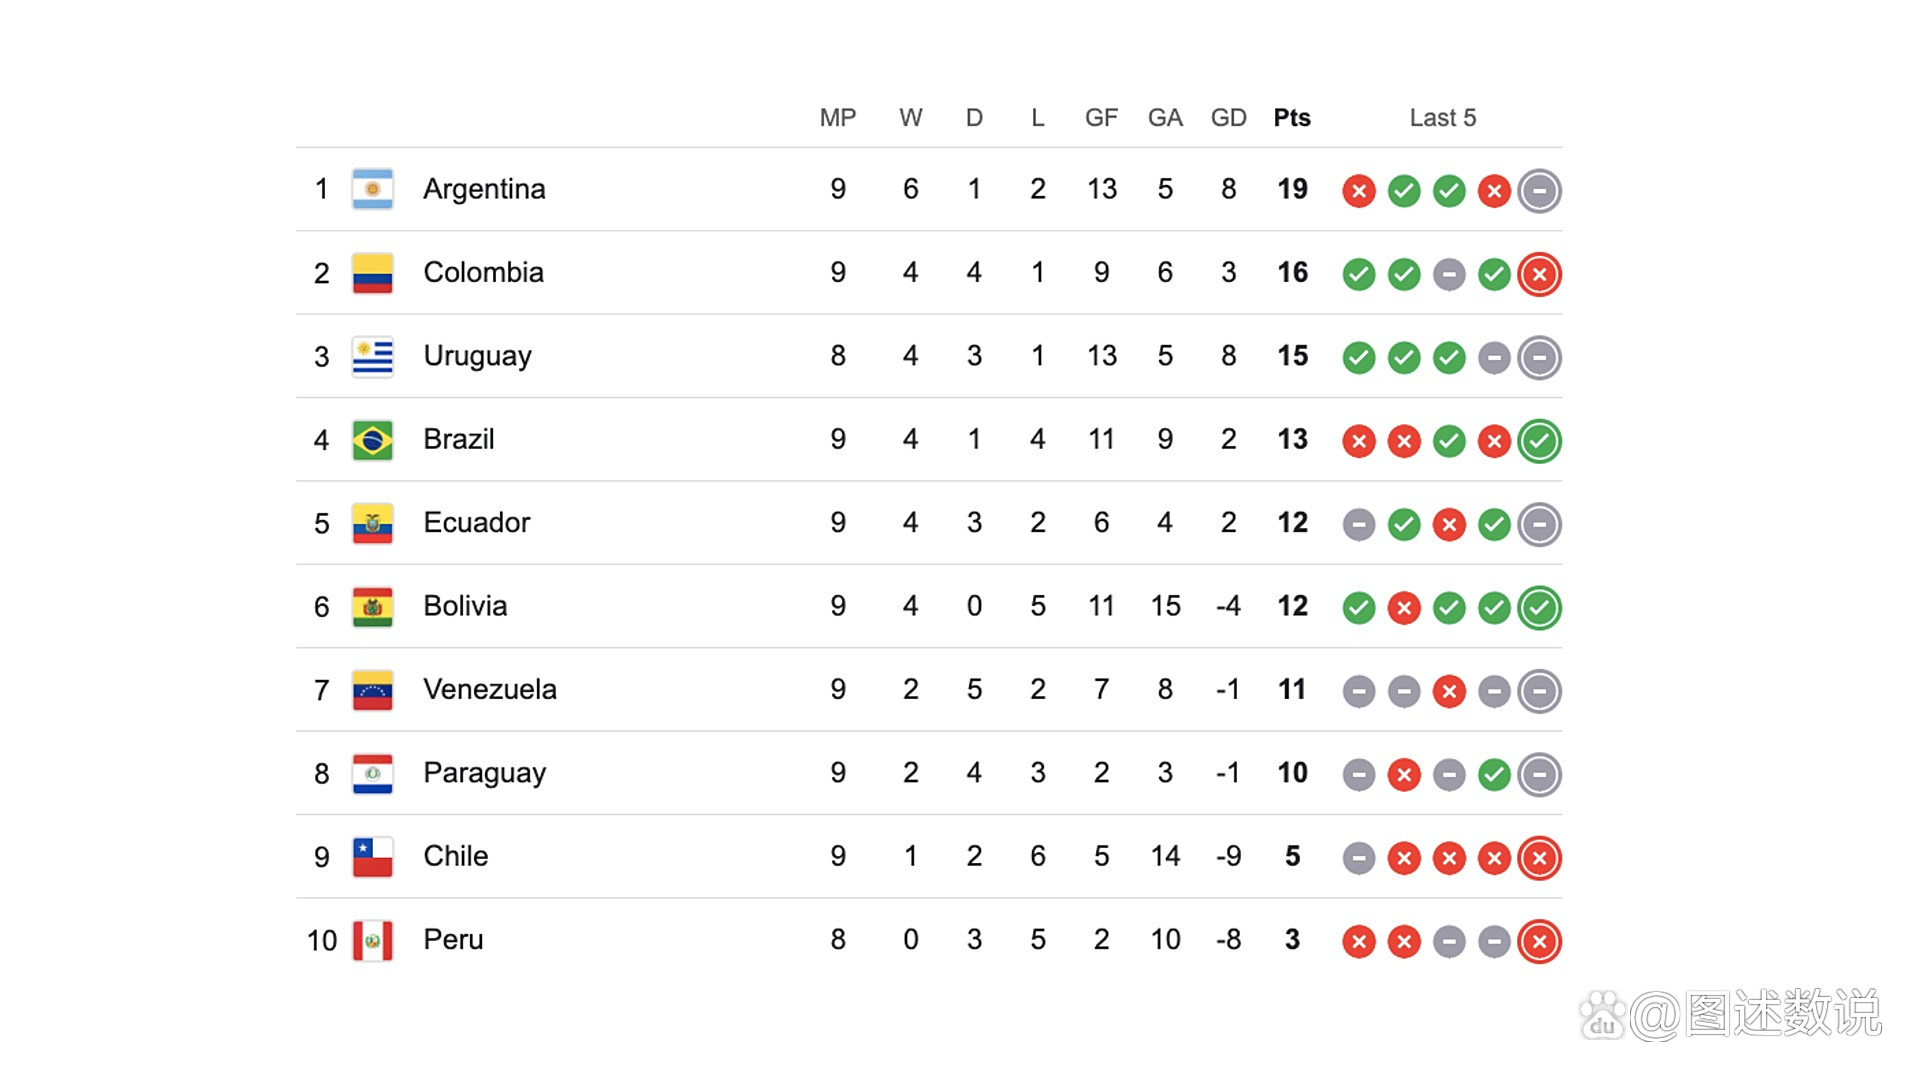Select the MP column header
The height and width of the screenshot is (1080, 1920).
[838, 118]
